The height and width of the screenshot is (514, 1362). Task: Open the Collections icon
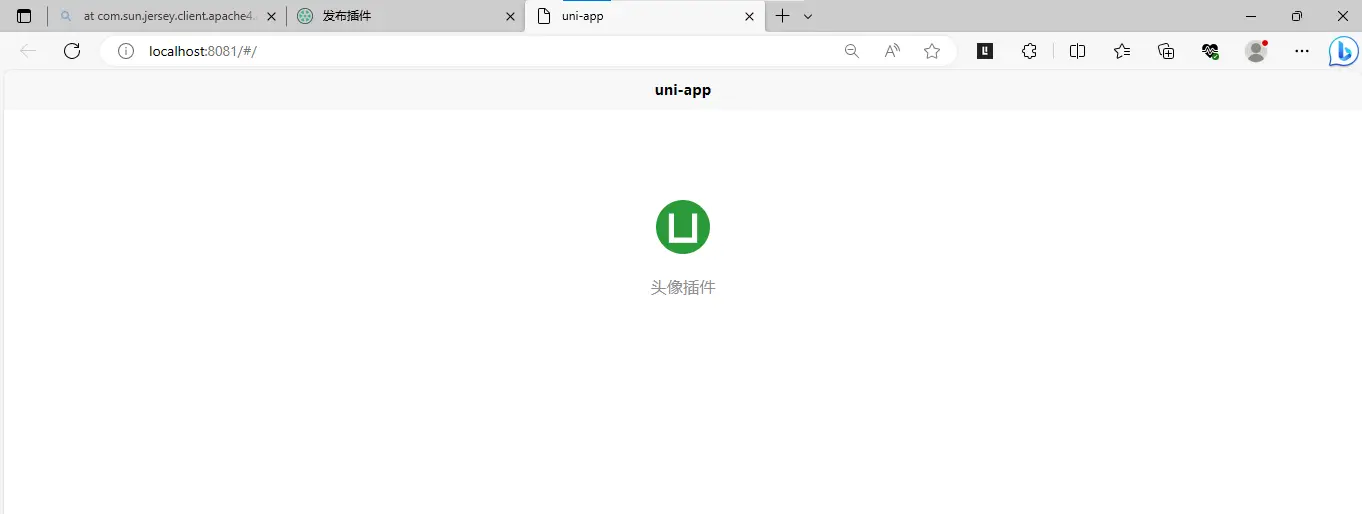click(1166, 51)
